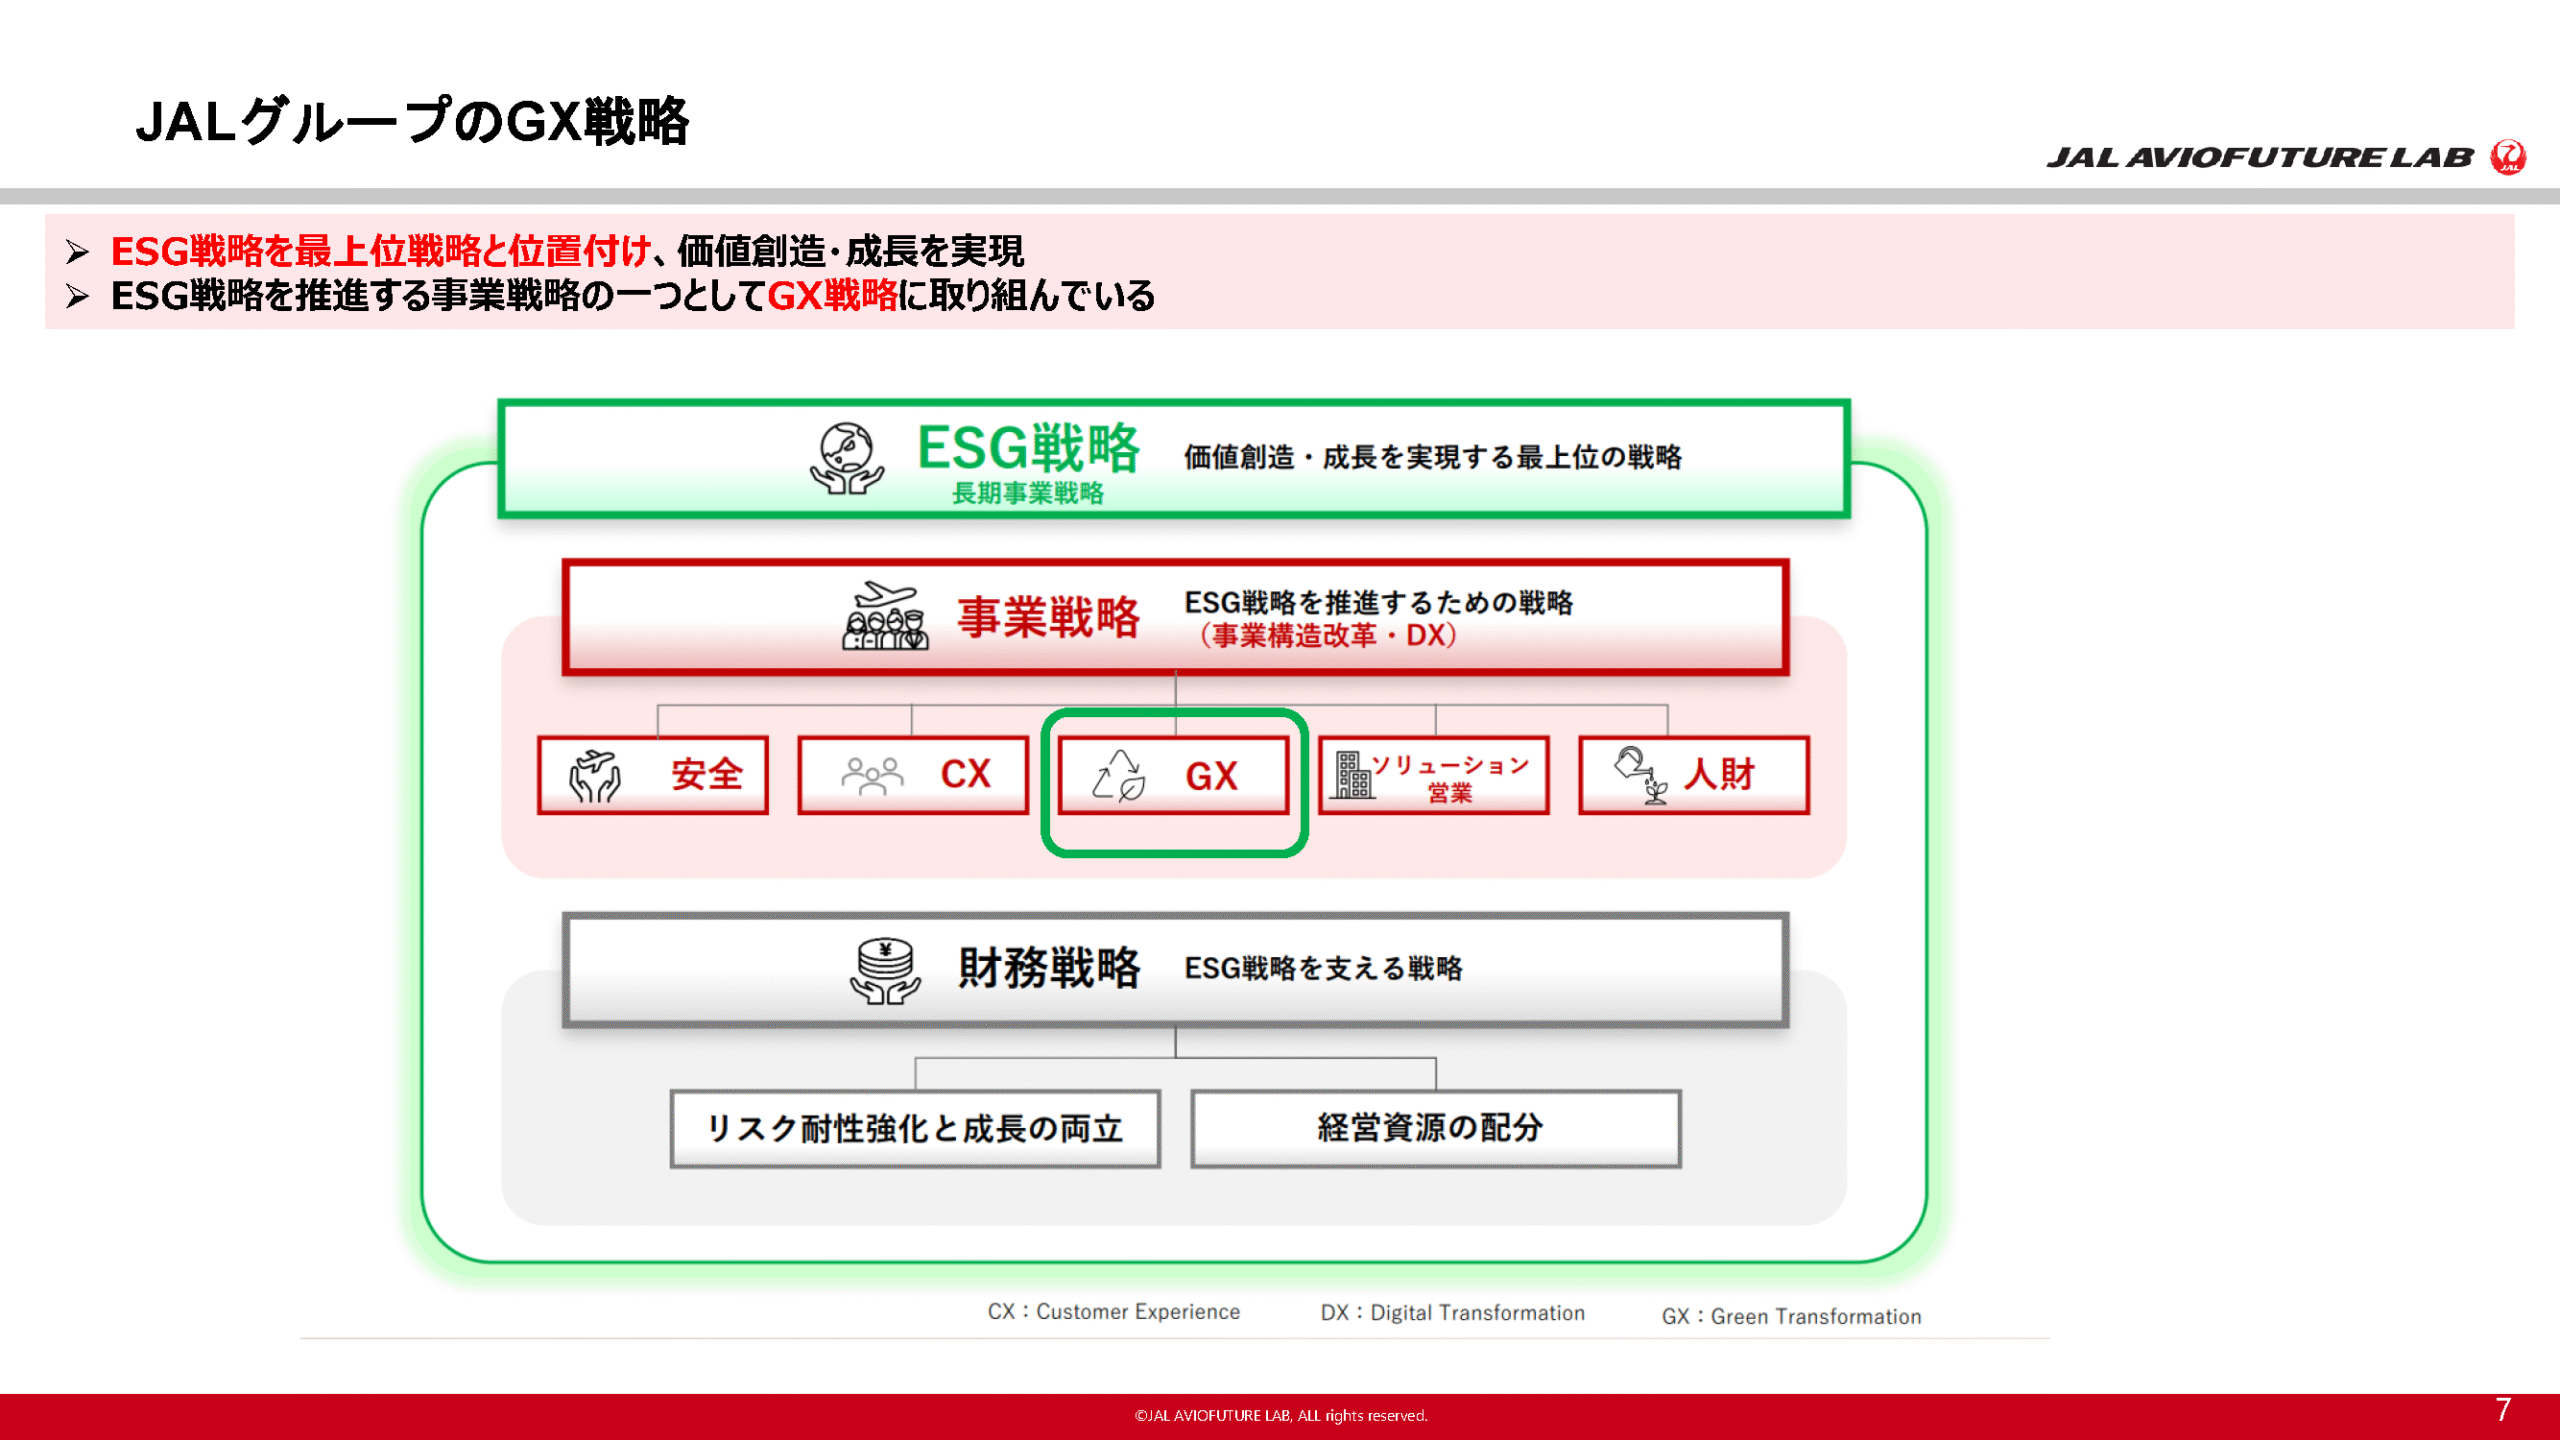Click the globe-in-hands ESG icon
The width and height of the screenshot is (2560, 1440).
click(847, 459)
